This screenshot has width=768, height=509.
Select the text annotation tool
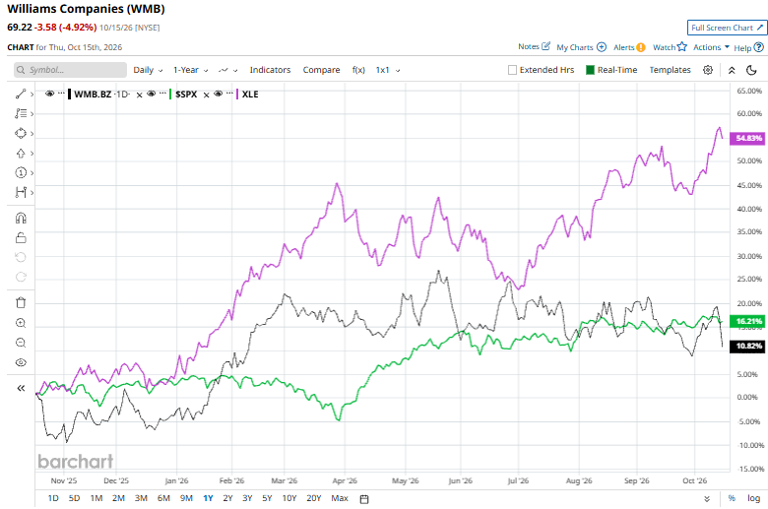pos(21,114)
